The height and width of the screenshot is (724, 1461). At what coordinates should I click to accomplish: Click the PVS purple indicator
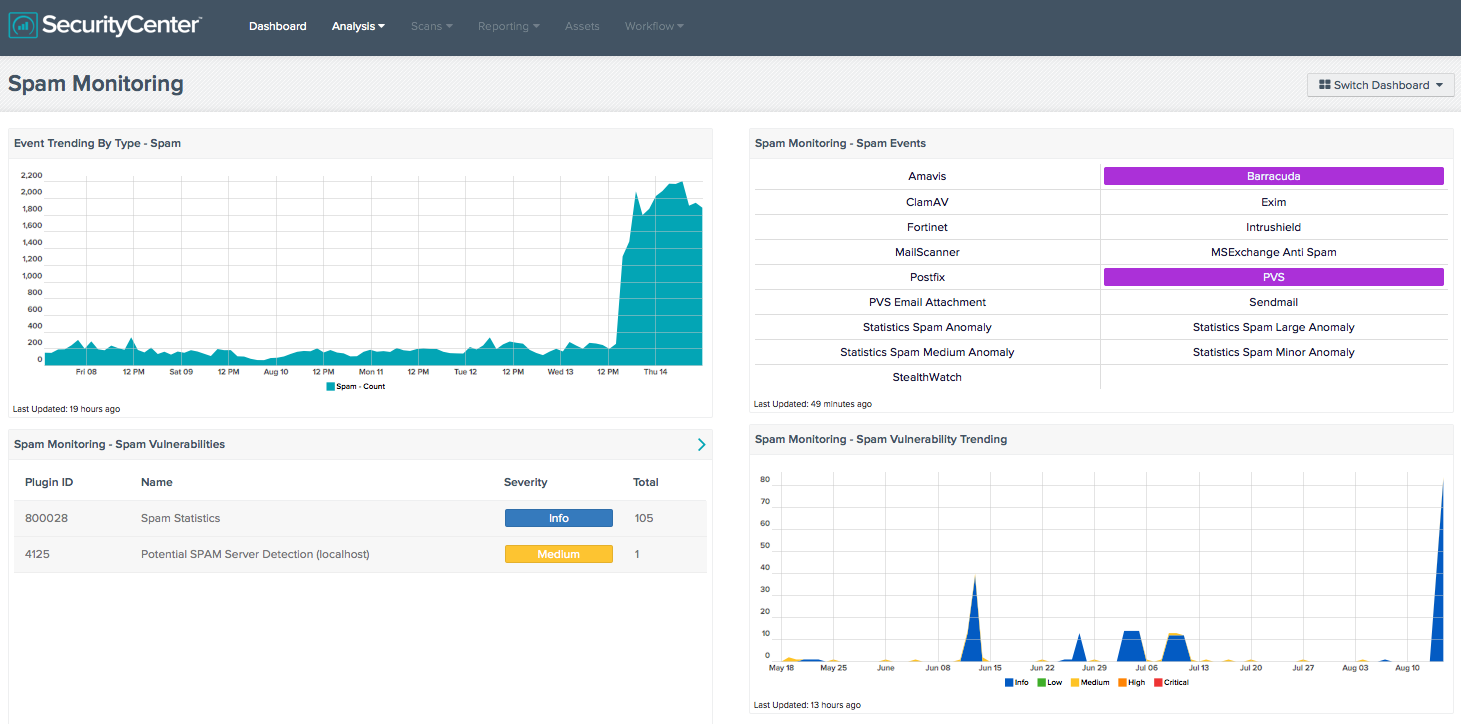coord(1273,277)
